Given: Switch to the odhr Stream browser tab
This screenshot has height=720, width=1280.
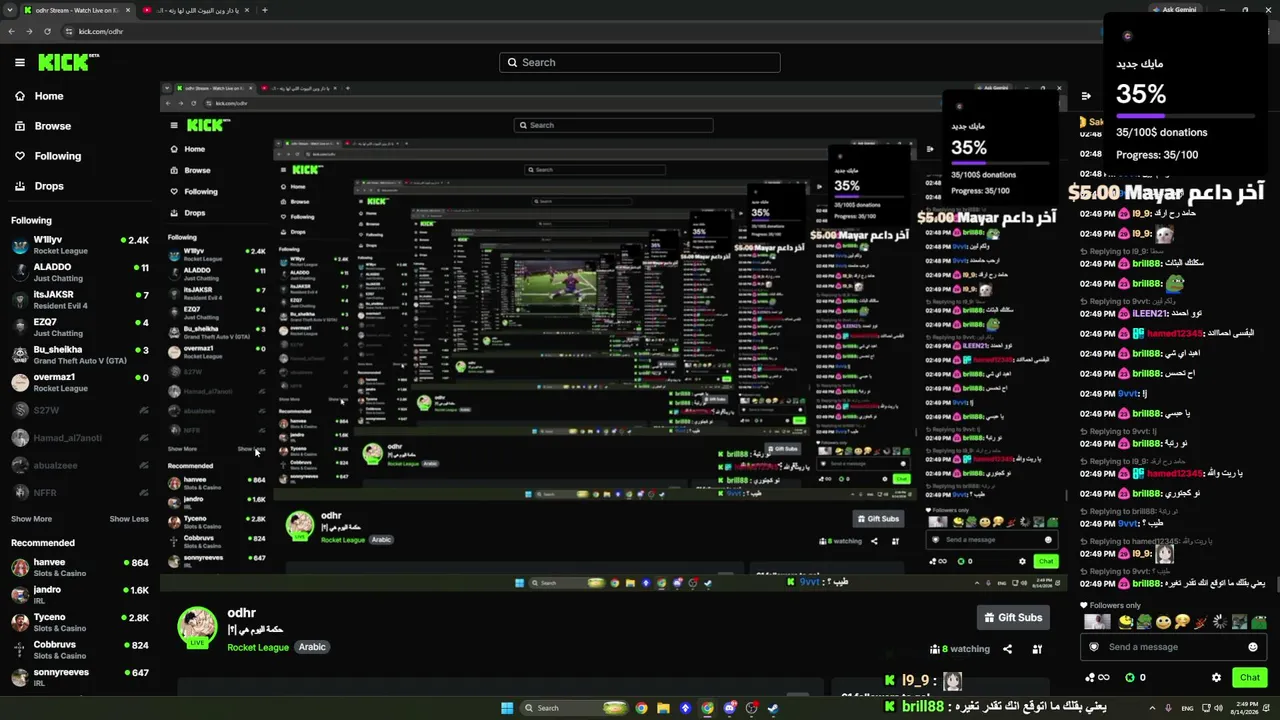Looking at the screenshot, I should point(77,10).
